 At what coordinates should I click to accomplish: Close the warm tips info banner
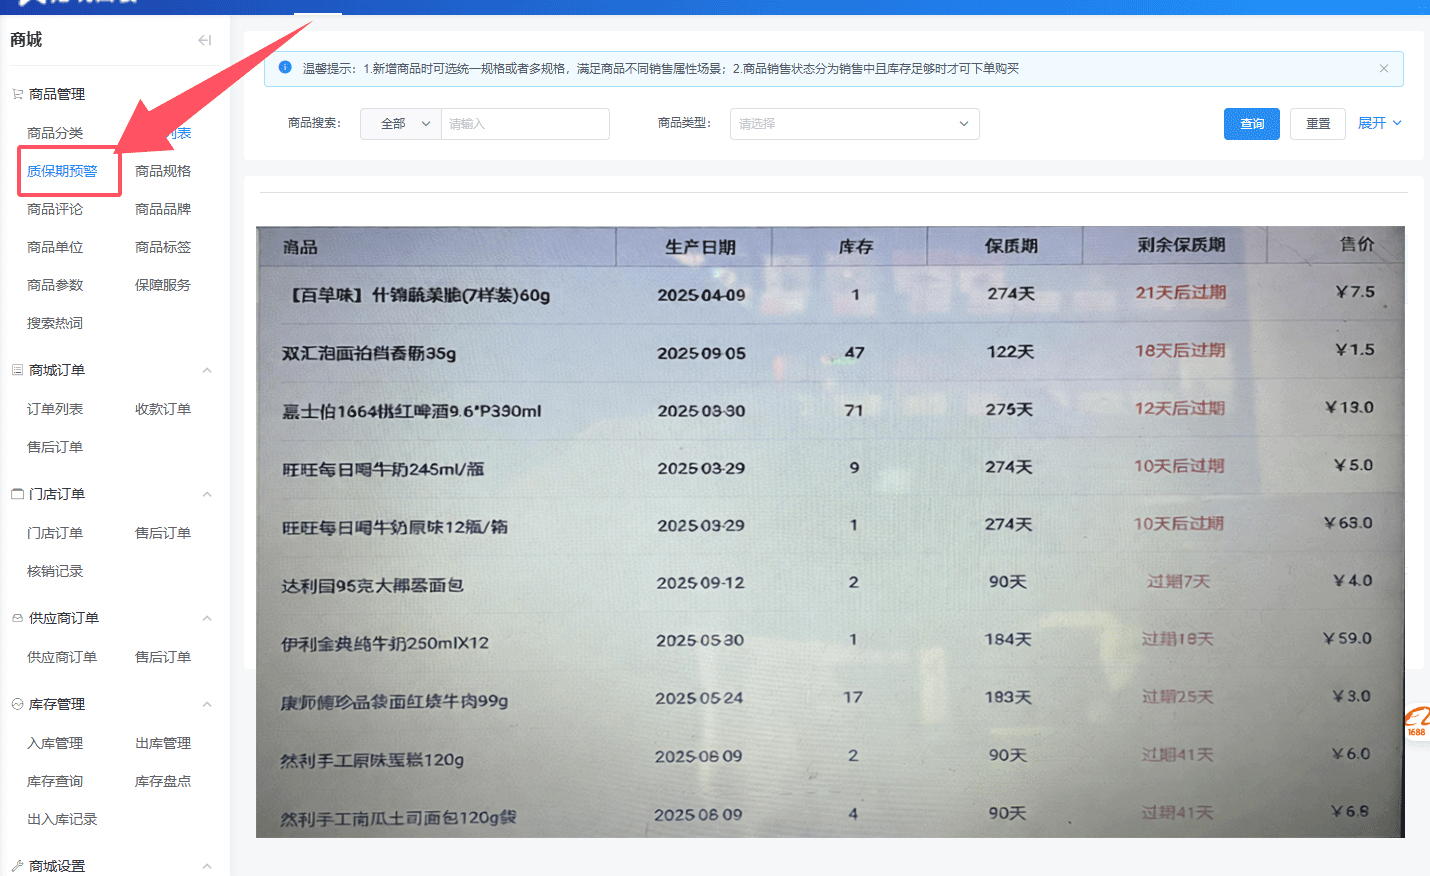tap(1383, 69)
